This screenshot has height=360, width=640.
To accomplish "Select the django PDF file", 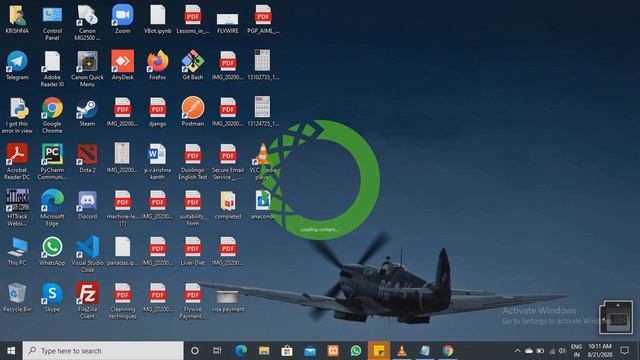I will (158, 112).
